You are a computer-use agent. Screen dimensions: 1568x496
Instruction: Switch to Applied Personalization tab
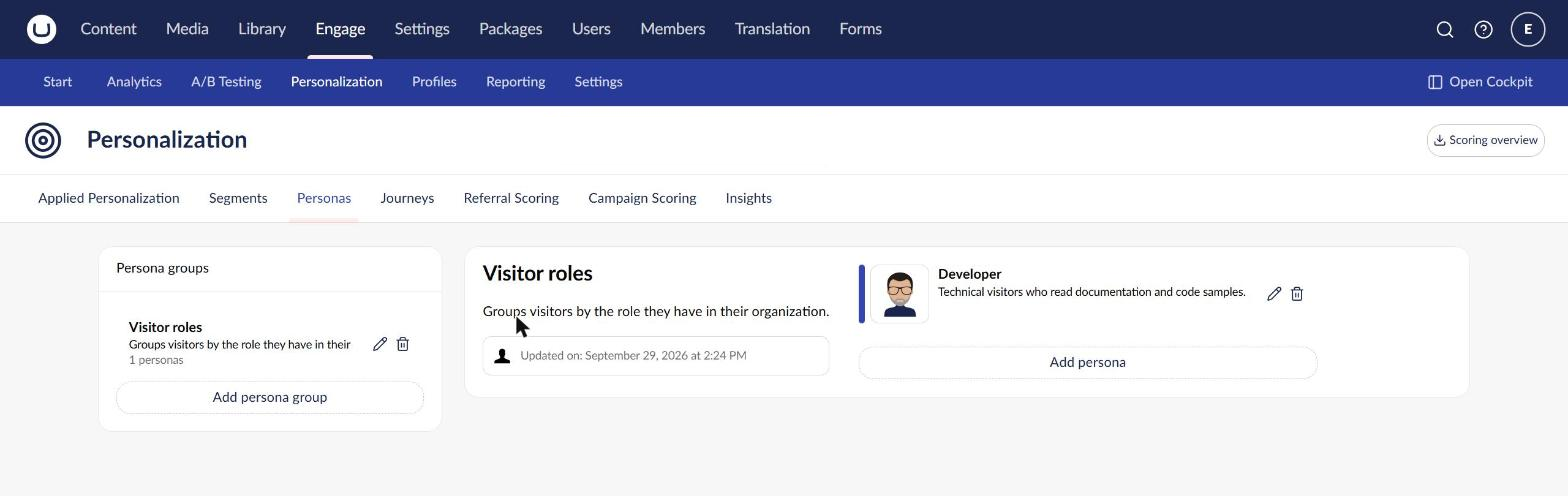[109, 198]
